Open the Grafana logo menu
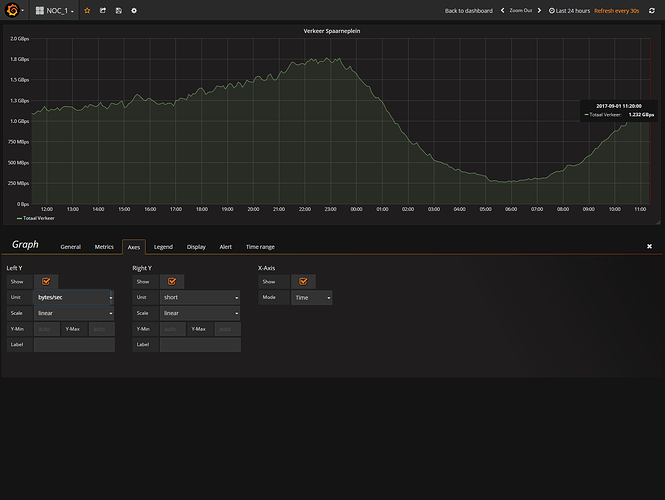 (x=12, y=10)
